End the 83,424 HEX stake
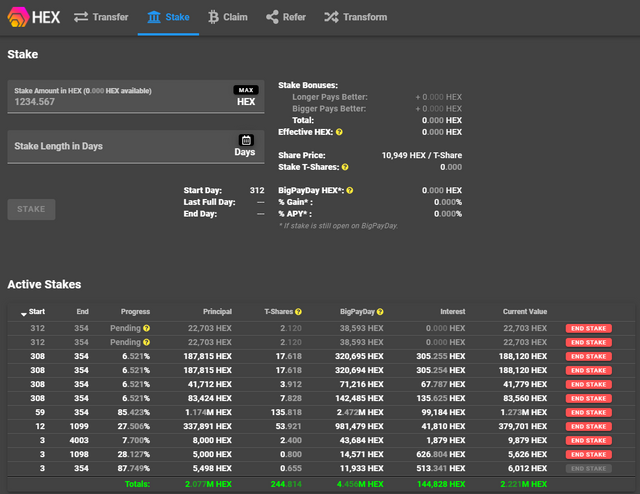 point(589,398)
